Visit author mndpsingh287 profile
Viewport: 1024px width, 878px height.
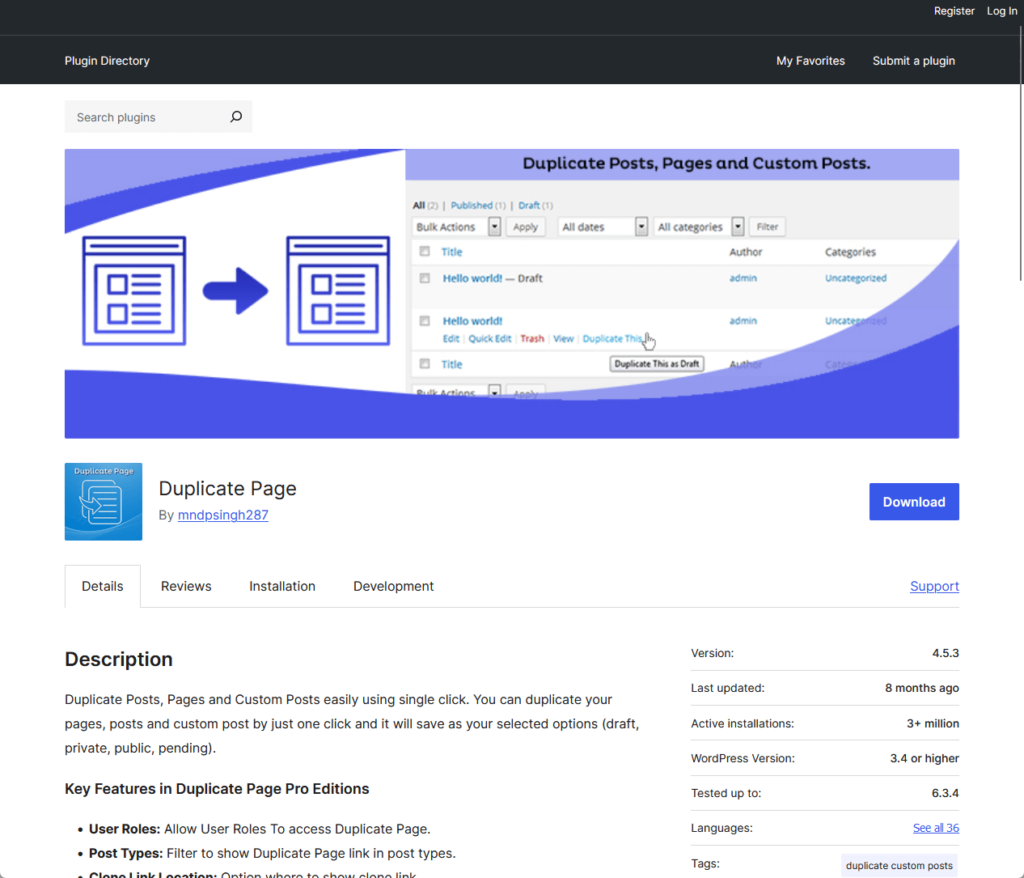coord(223,515)
